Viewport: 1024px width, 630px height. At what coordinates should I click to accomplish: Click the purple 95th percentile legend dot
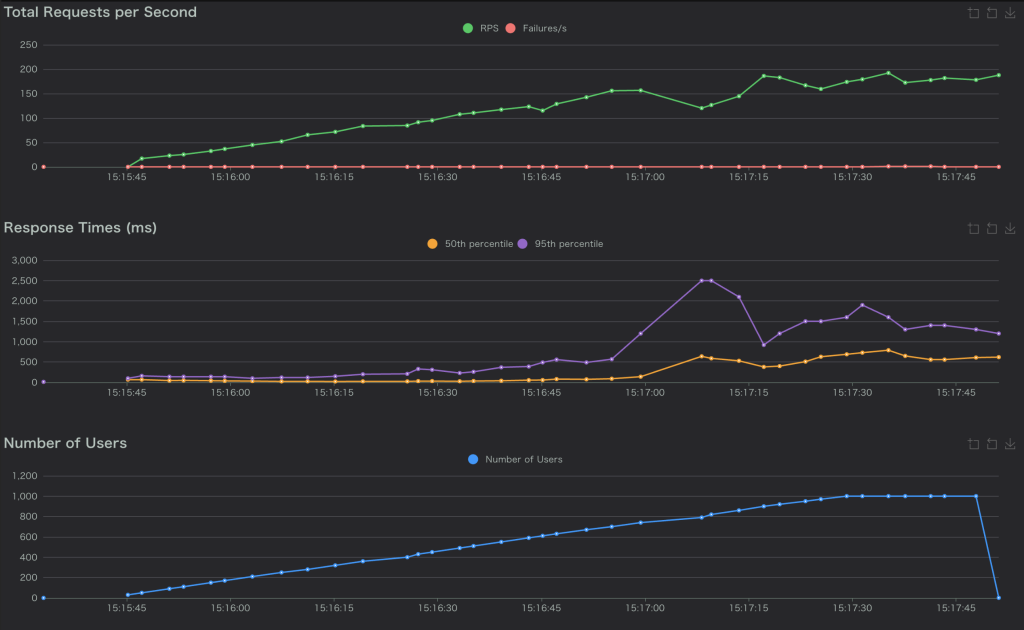(523, 244)
